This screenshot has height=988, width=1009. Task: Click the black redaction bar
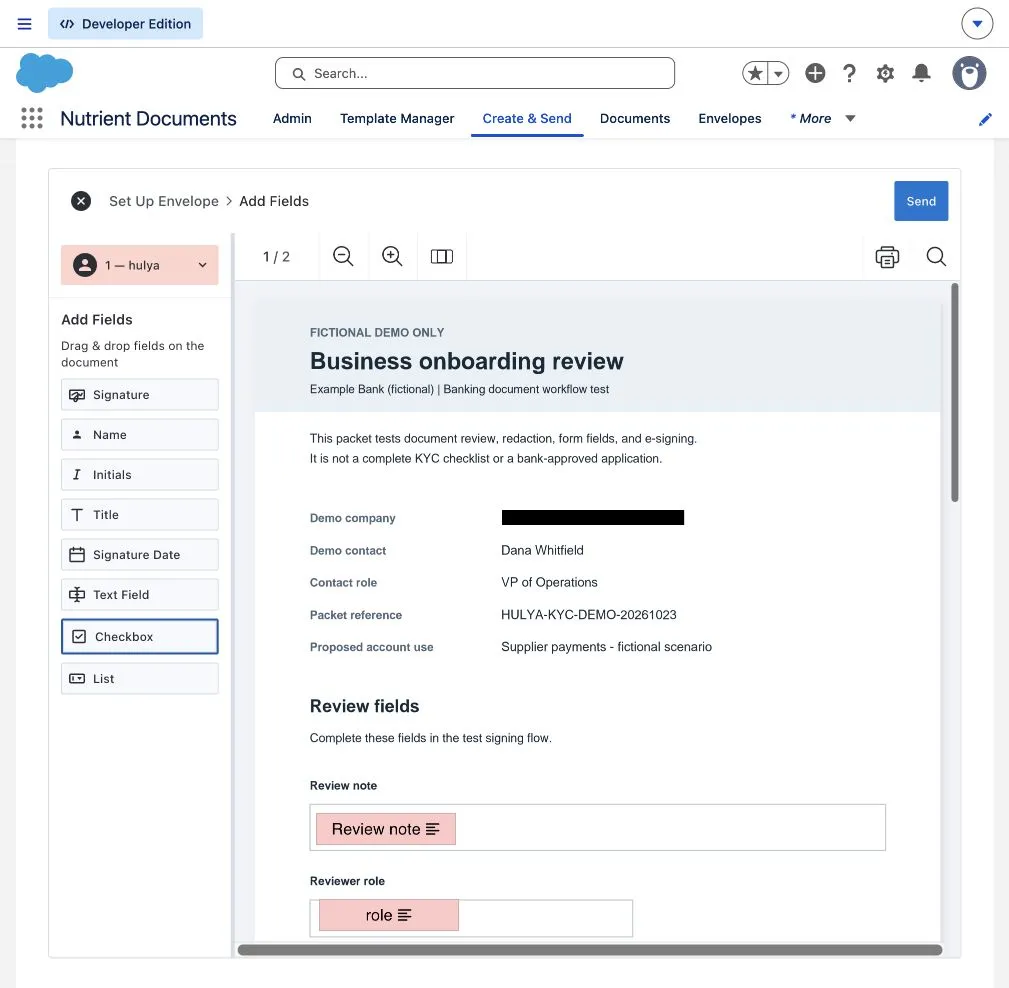pos(593,517)
